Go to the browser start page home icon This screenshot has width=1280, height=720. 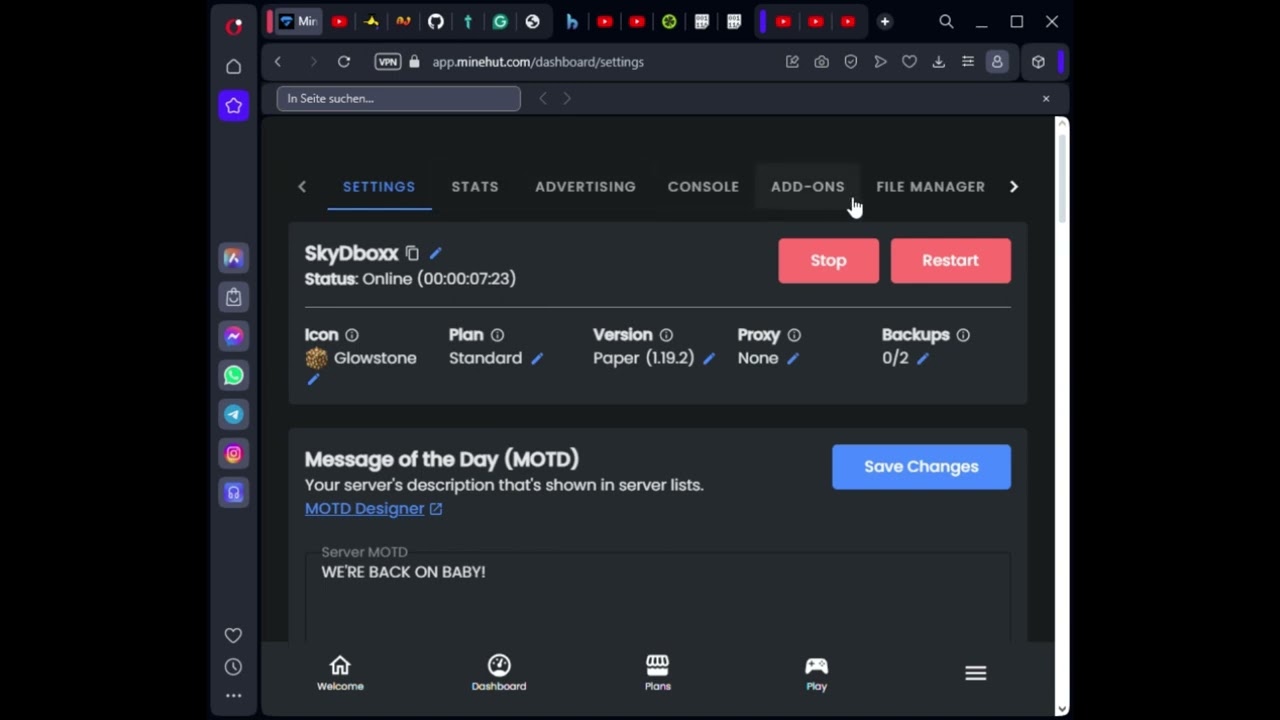tap(233, 66)
